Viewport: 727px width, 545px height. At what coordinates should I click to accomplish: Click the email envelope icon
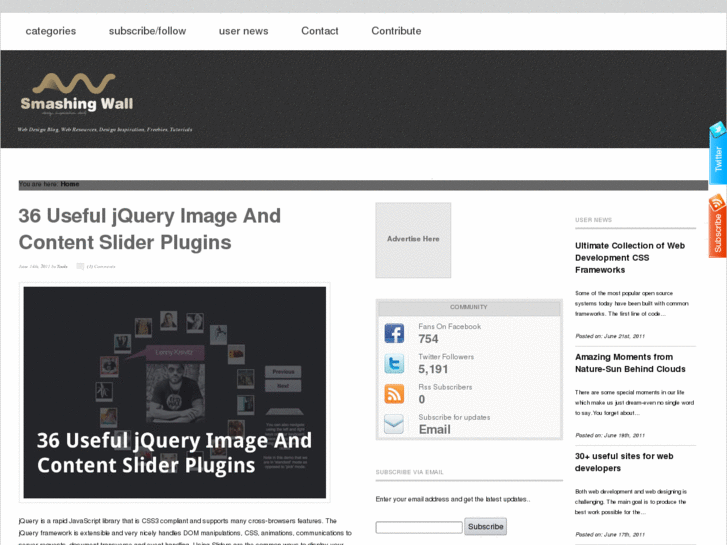click(x=394, y=424)
